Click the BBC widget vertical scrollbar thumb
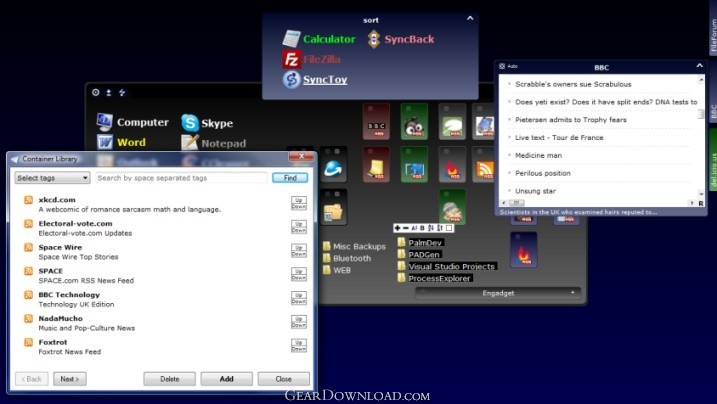The image size is (717, 404). 701,113
